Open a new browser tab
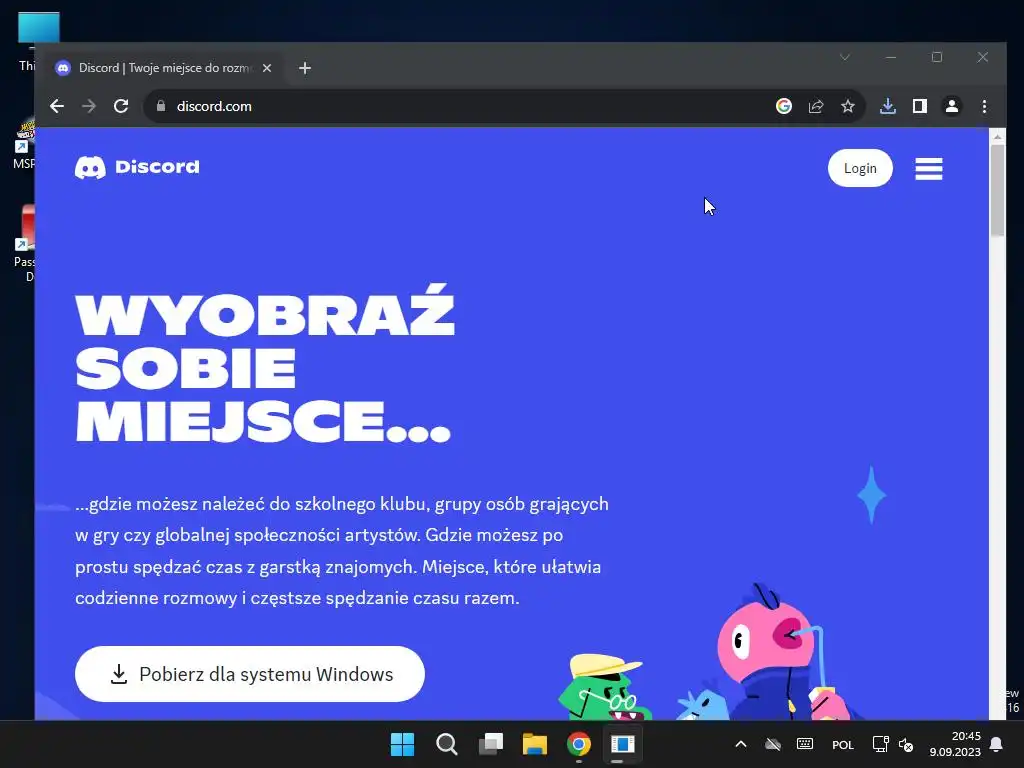The image size is (1024, 768). click(x=305, y=68)
